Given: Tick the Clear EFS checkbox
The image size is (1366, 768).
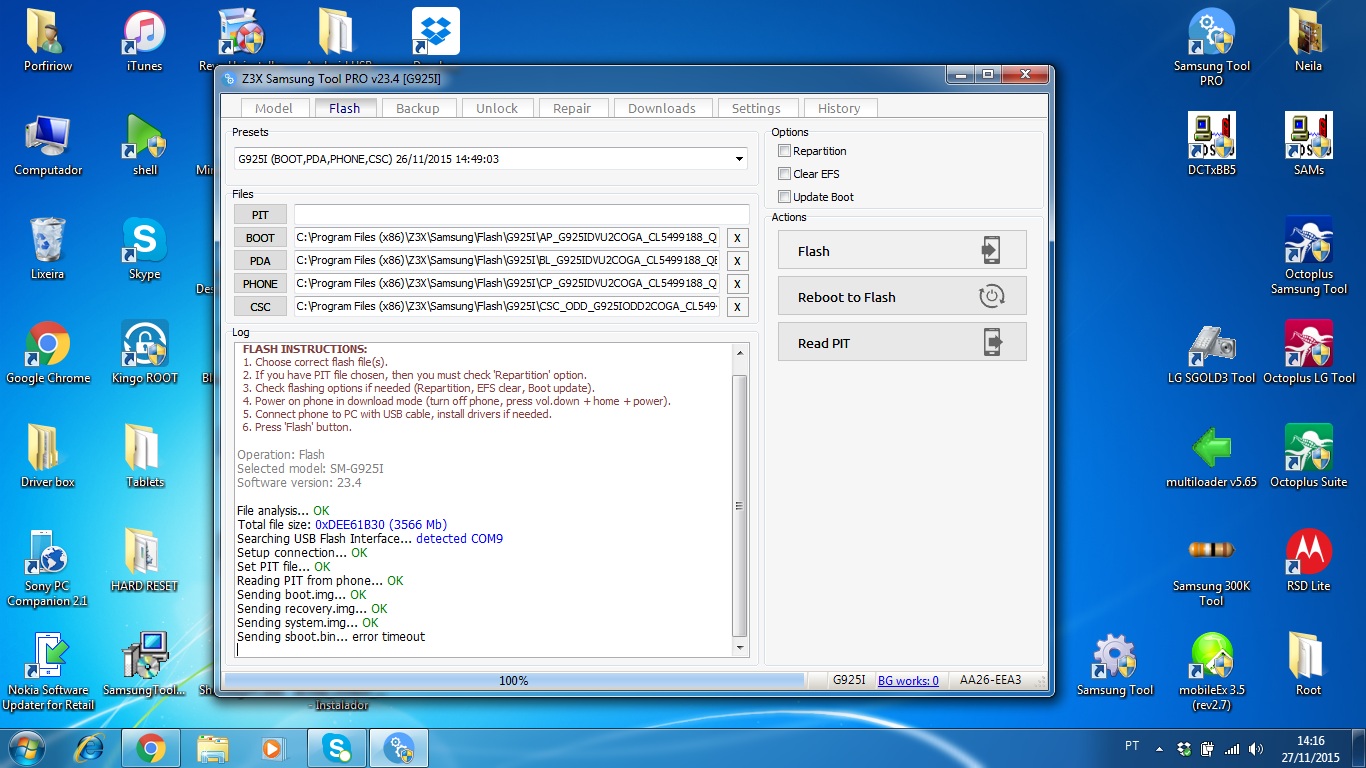Looking at the screenshot, I should point(784,174).
